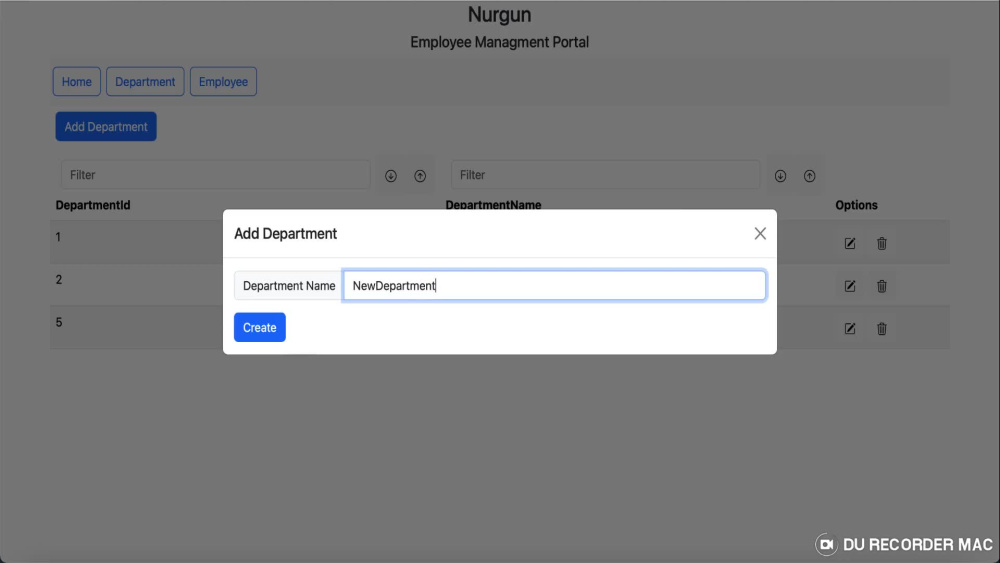Click the Options column header
Image resolution: width=1000 pixels, height=563 pixels.
point(856,205)
